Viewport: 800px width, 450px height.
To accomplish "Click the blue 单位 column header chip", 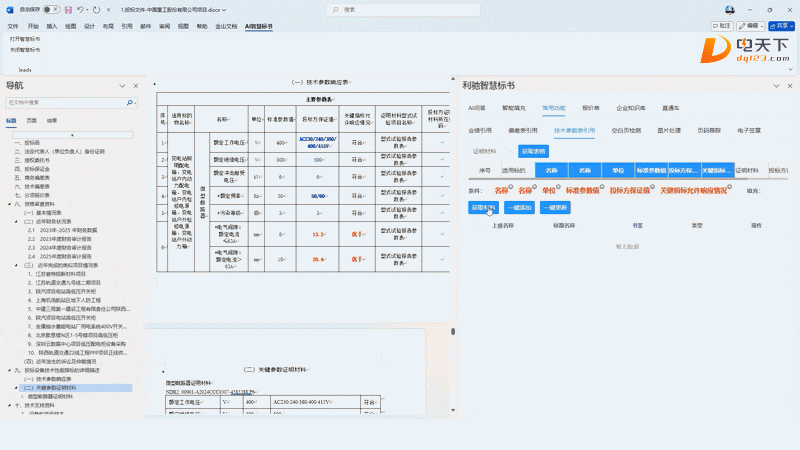I will 618,170.
